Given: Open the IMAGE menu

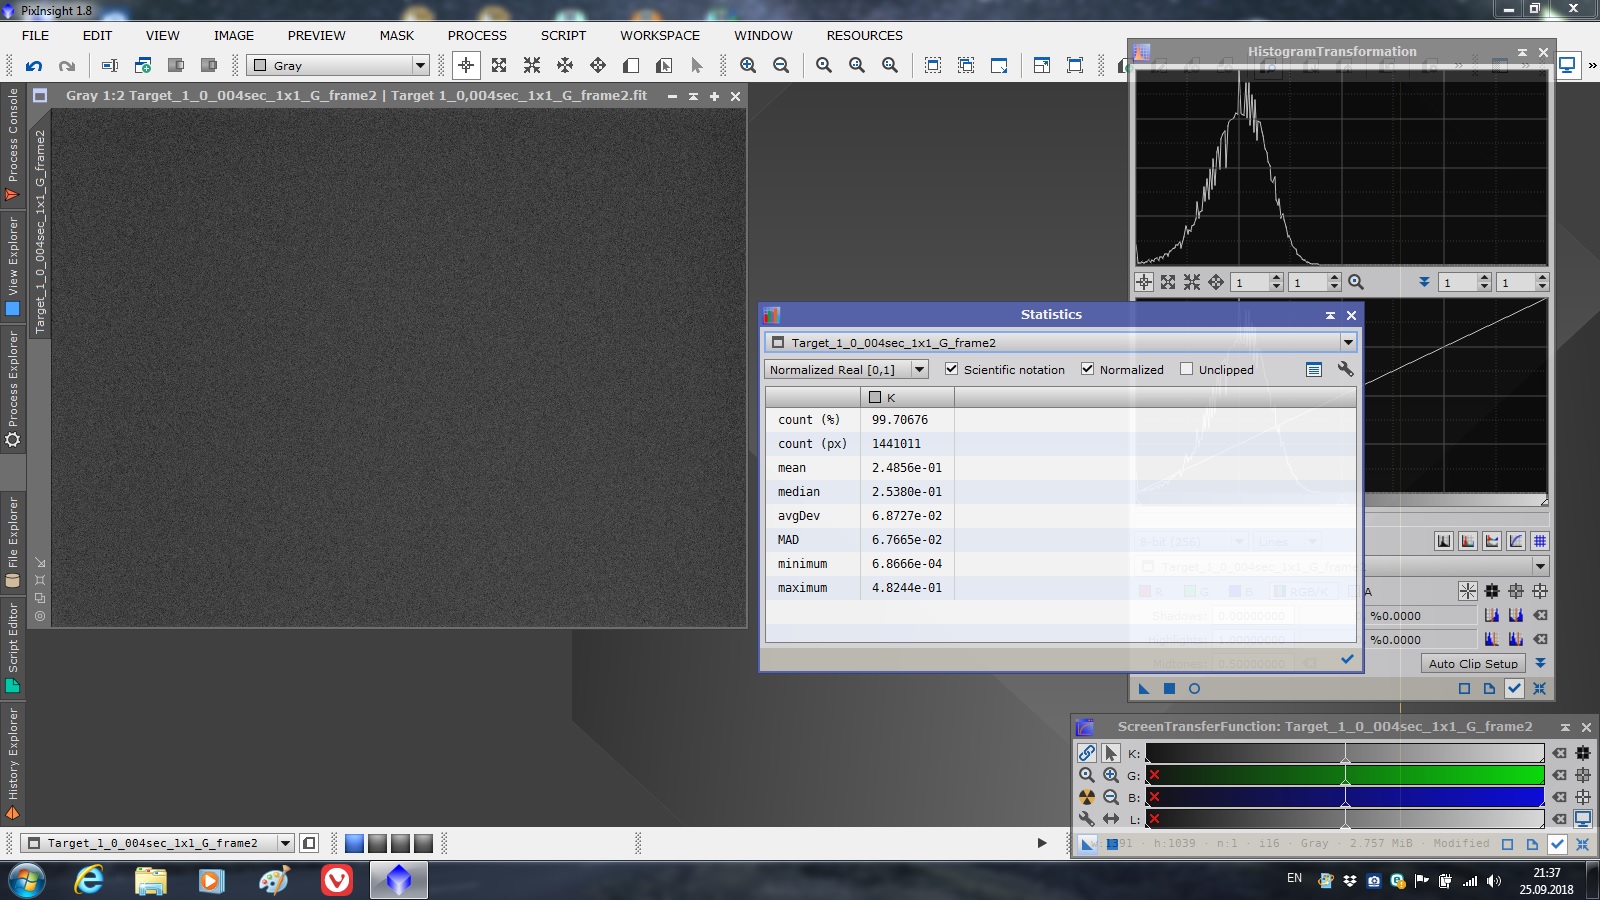Looking at the screenshot, I should (x=234, y=35).
